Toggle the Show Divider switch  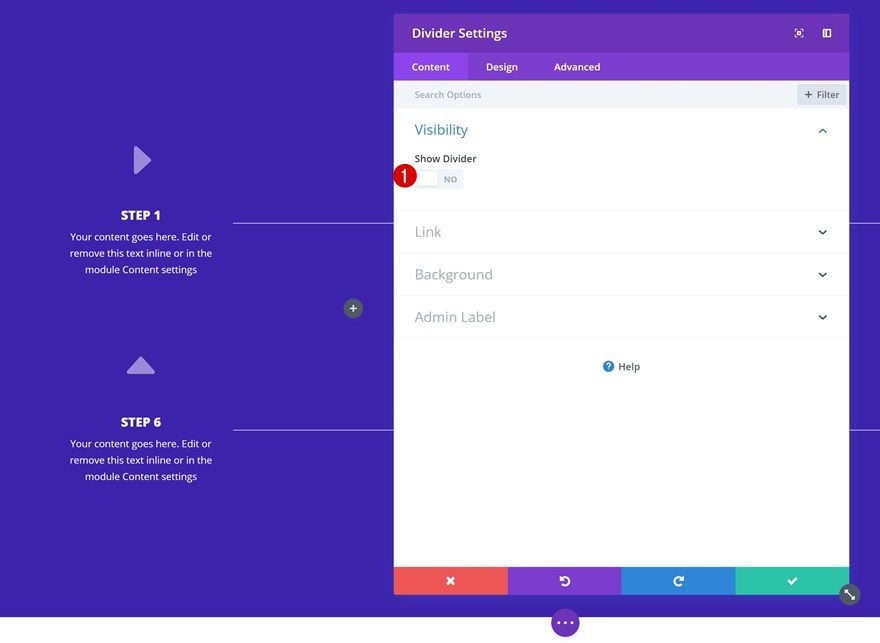[439, 180]
